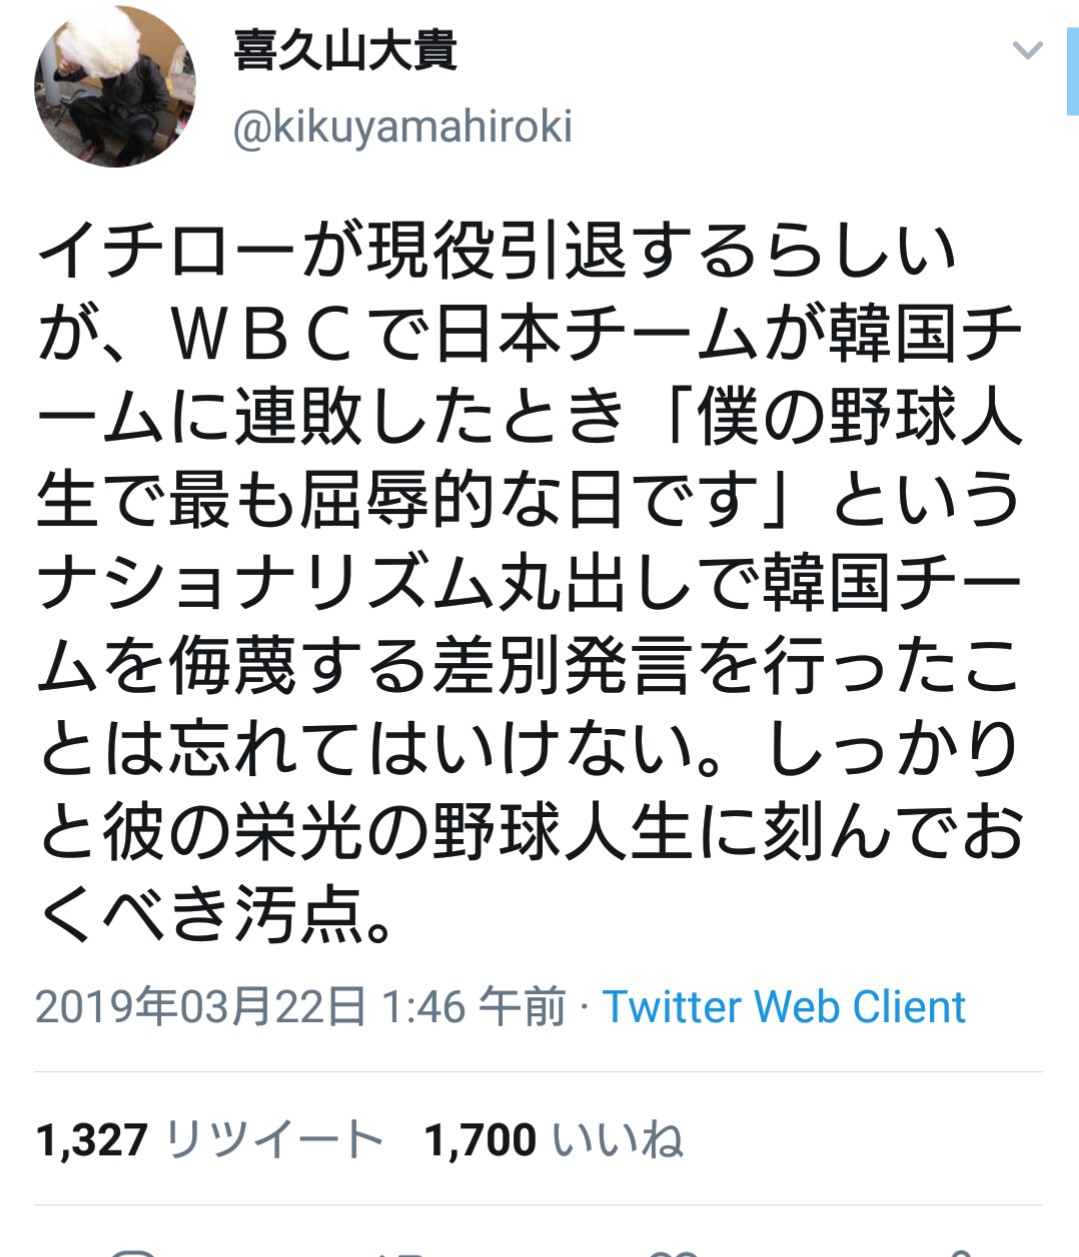
Task: Open the 喜久山大貴 display name profile link
Action: pyautogui.click(x=345, y=50)
